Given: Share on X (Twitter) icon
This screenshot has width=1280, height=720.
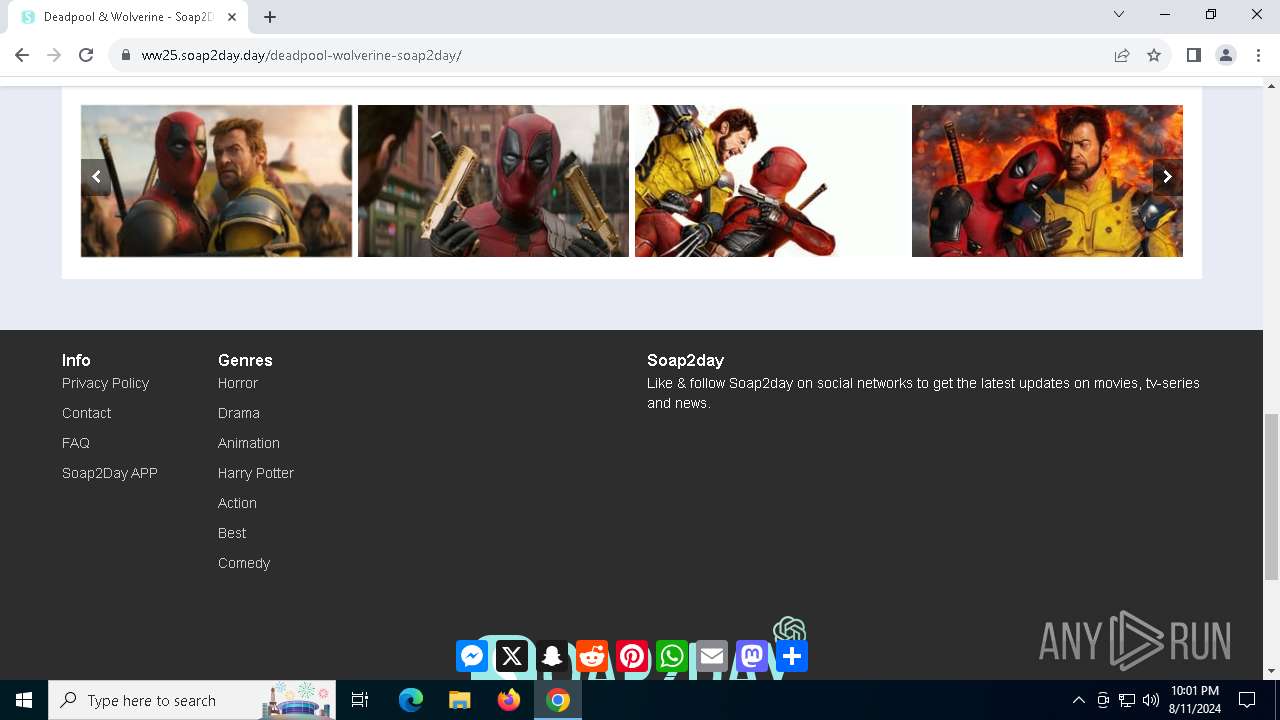Looking at the screenshot, I should click(x=512, y=656).
